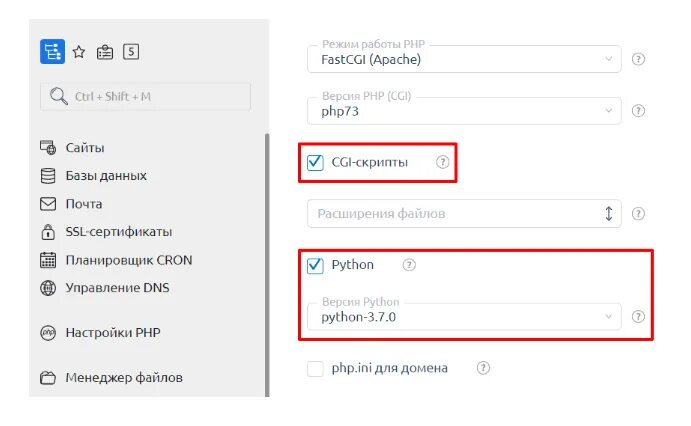
Task: Open favorites star icon
Action: point(79,52)
